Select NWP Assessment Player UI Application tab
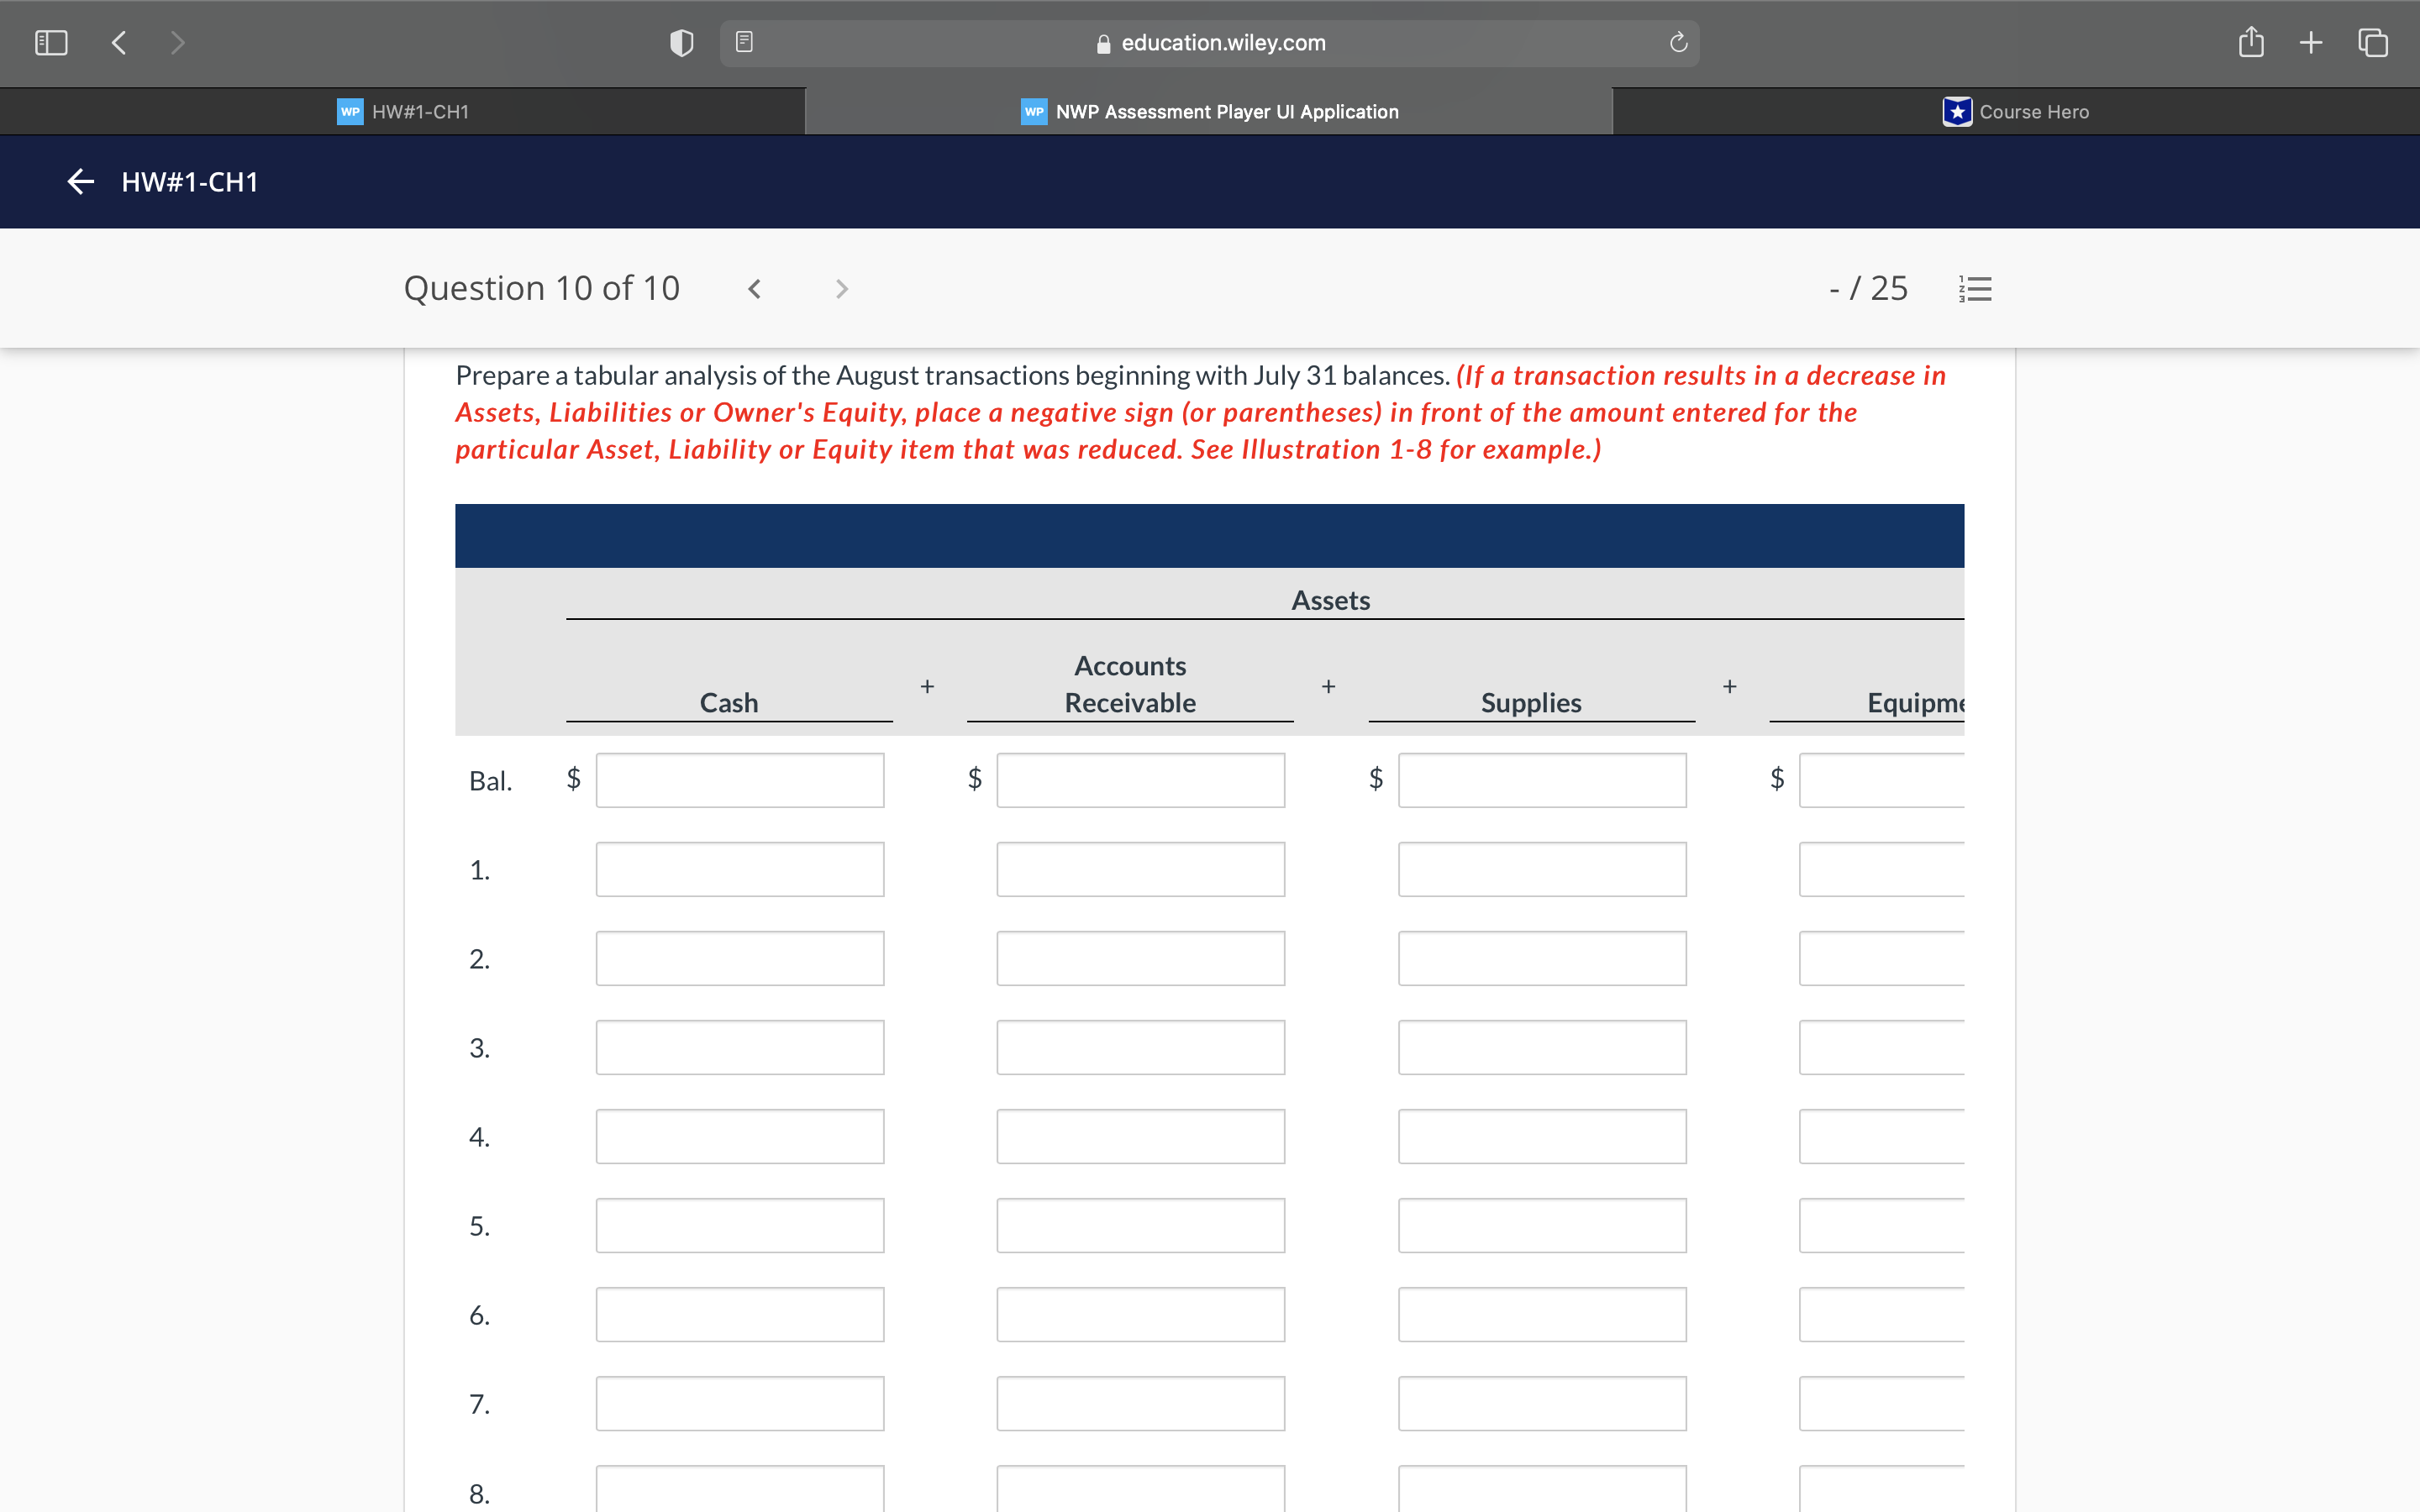The width and height of the screenshot is (2420, 1512). coord(1209,111)
